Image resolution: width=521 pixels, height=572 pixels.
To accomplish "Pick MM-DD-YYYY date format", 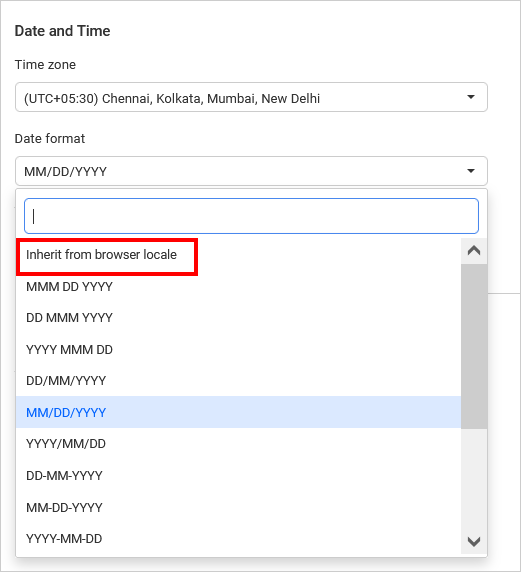I will point(238,507).
